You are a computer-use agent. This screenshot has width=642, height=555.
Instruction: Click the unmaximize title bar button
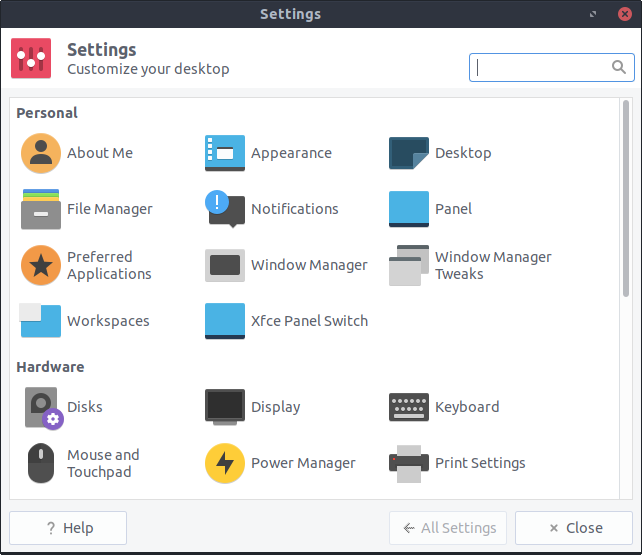[593, 14]
